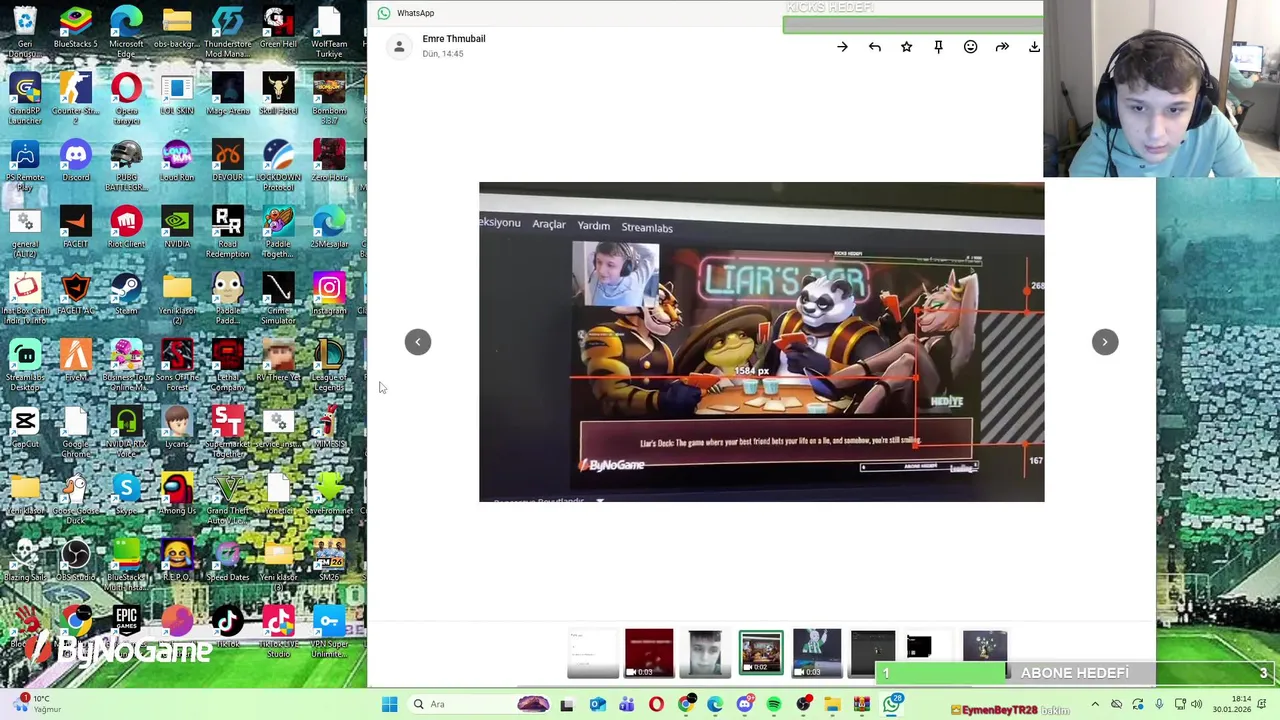Open OBS Studio desktop shortcut

[76, 562]
